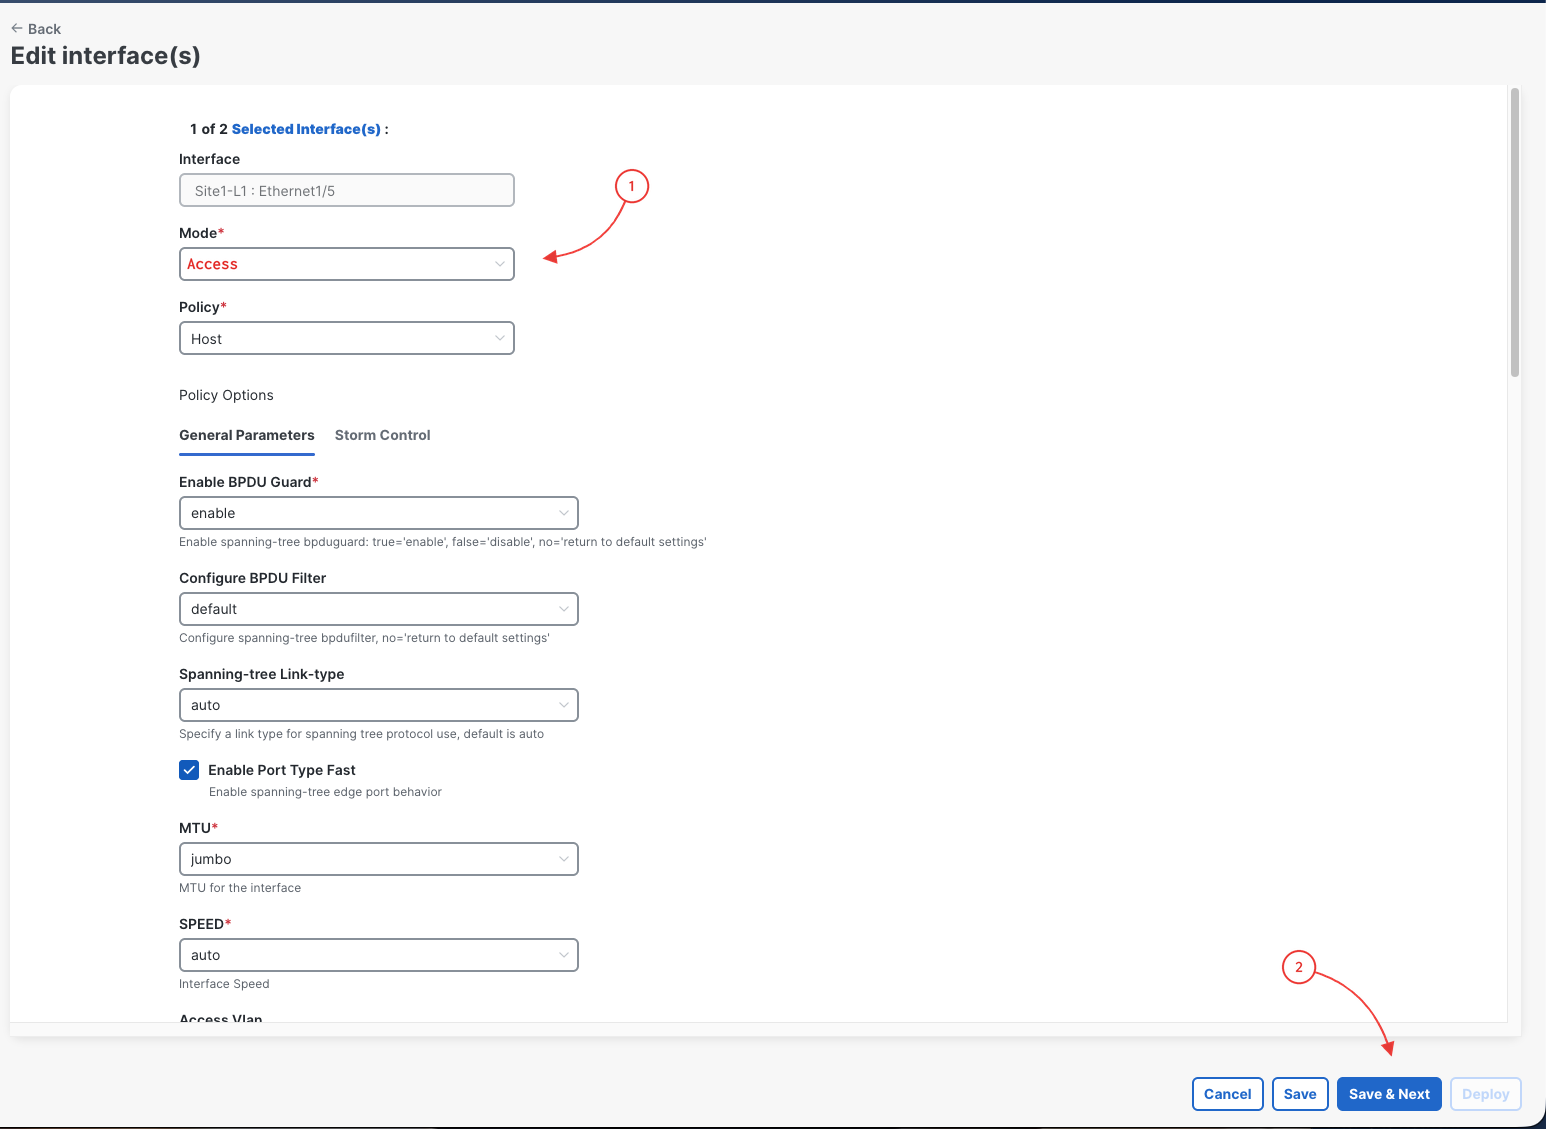
Task: Open the Policy Host dropdown
Action: tap(346, 338)
